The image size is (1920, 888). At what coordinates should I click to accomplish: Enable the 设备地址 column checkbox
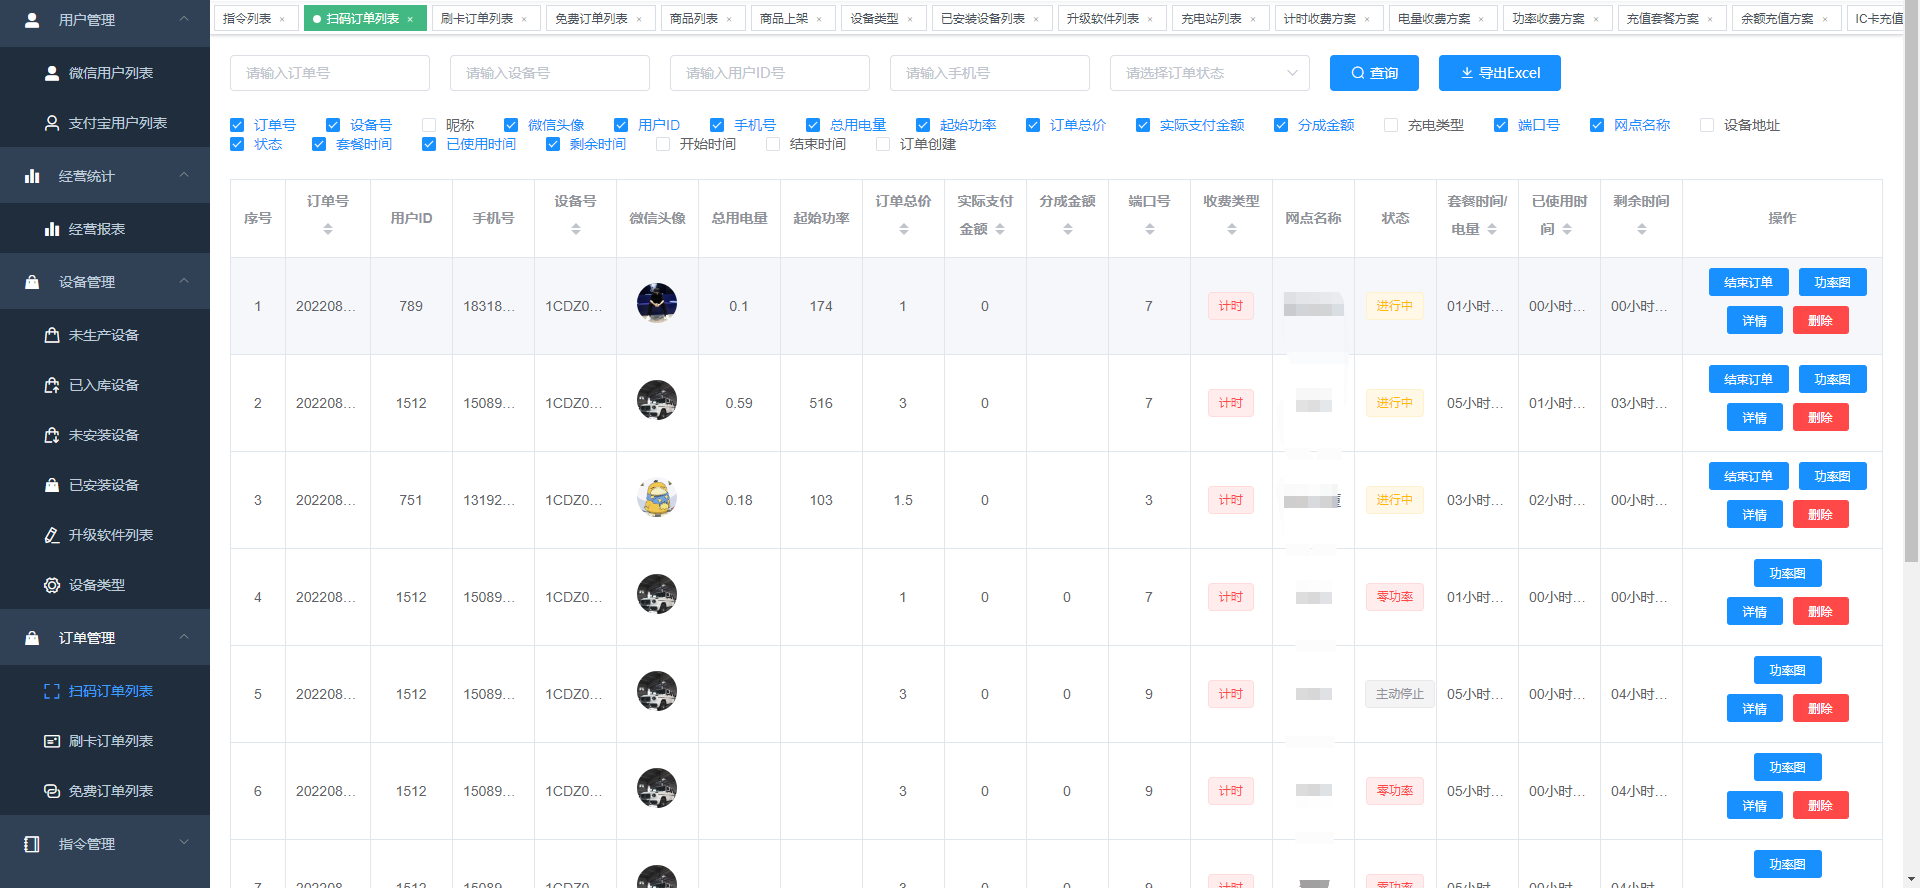tap(1707, 125)
